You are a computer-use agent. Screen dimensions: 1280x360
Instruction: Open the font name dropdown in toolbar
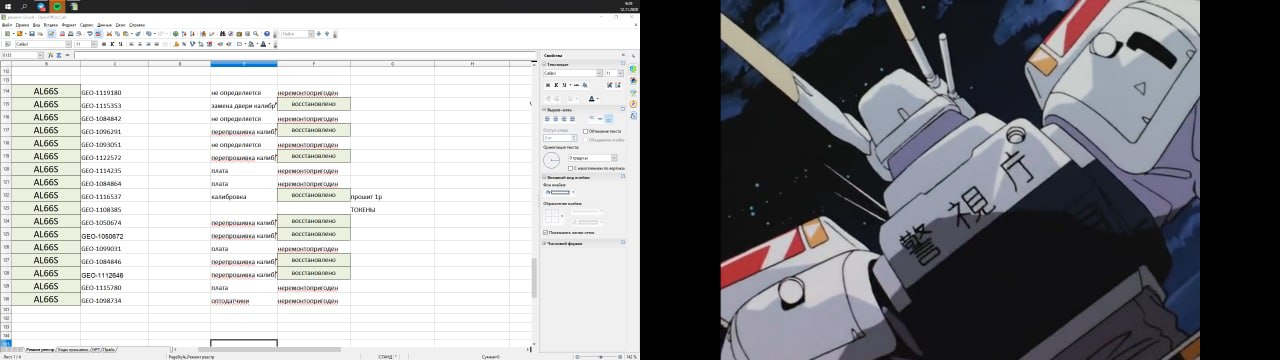[x=68, y=44]
